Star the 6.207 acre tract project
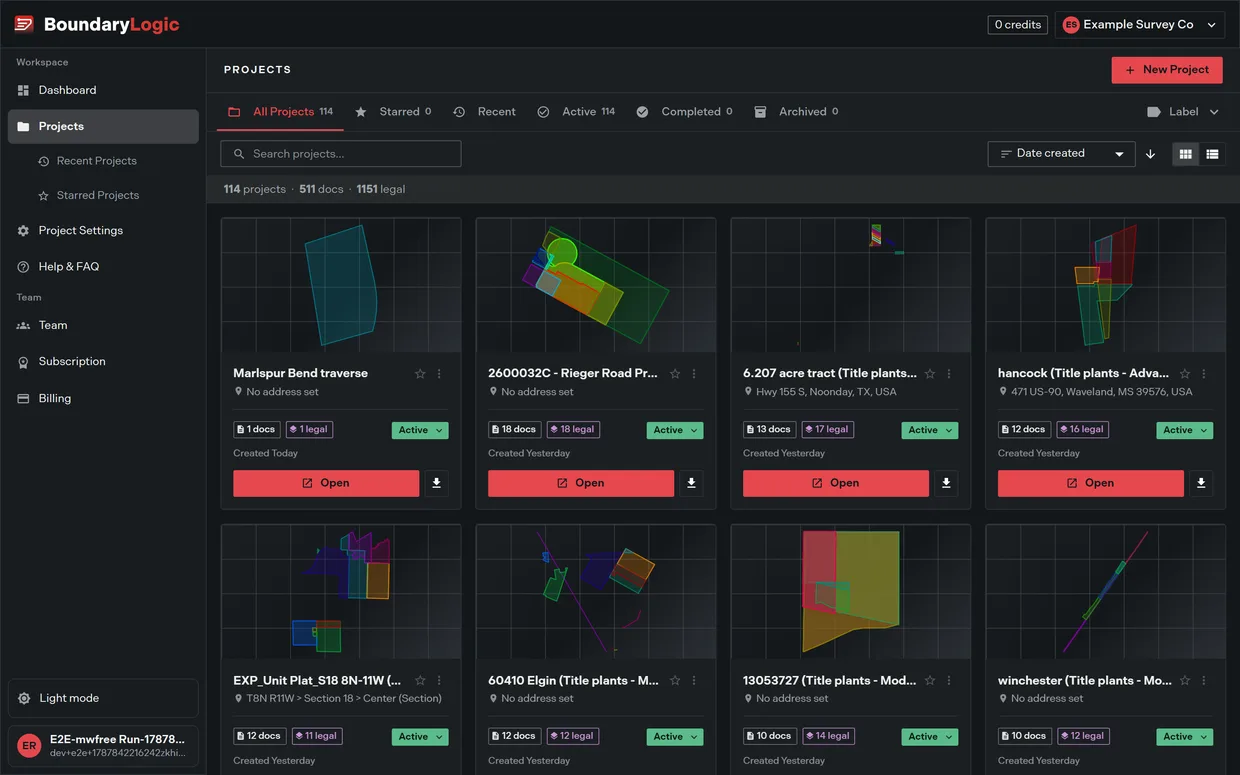 click(930, 374)
